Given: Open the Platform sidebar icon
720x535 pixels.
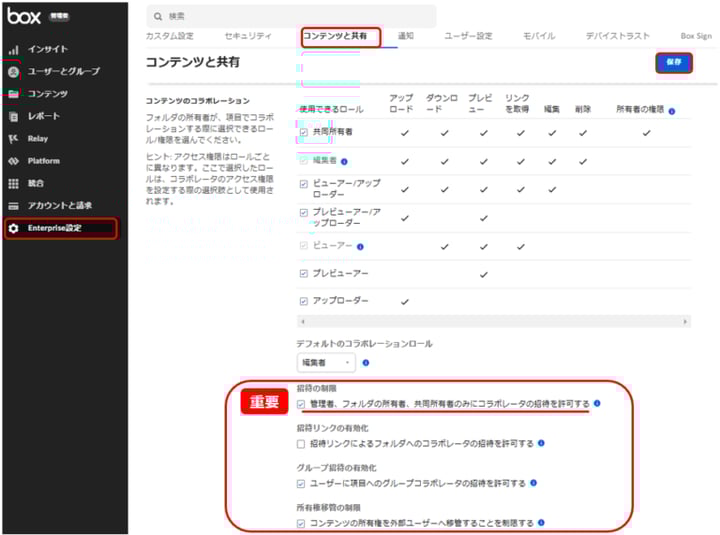Looking at the screenshot, I should click(x=14, y=161).
